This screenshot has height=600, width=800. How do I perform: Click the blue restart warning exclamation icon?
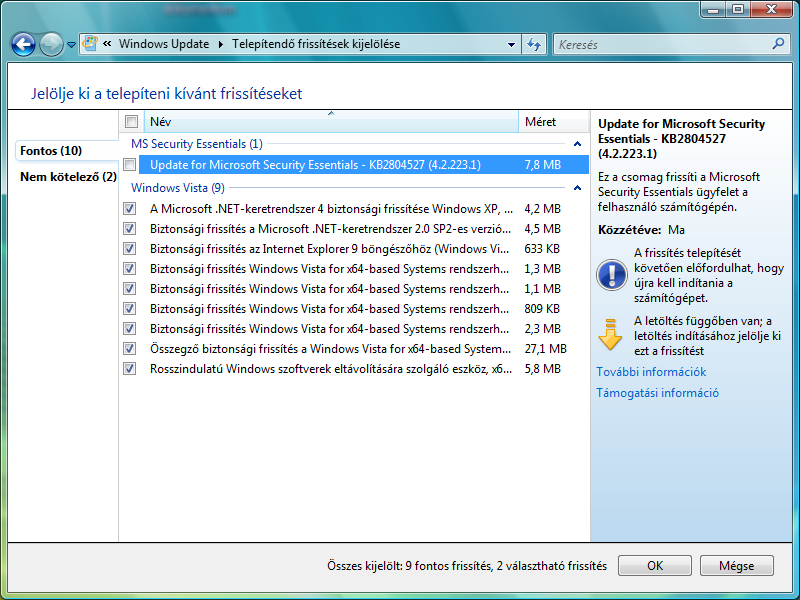[x=612, y=275]
